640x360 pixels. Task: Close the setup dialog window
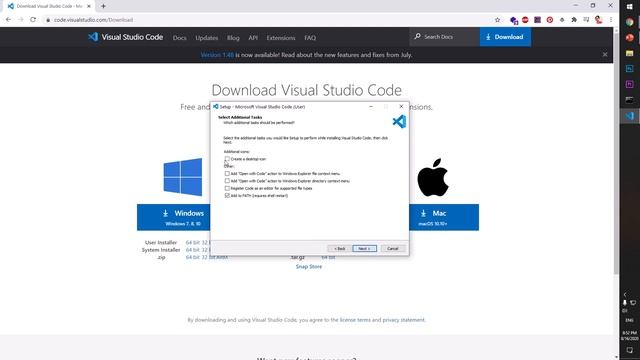click(x=401, y=107)
